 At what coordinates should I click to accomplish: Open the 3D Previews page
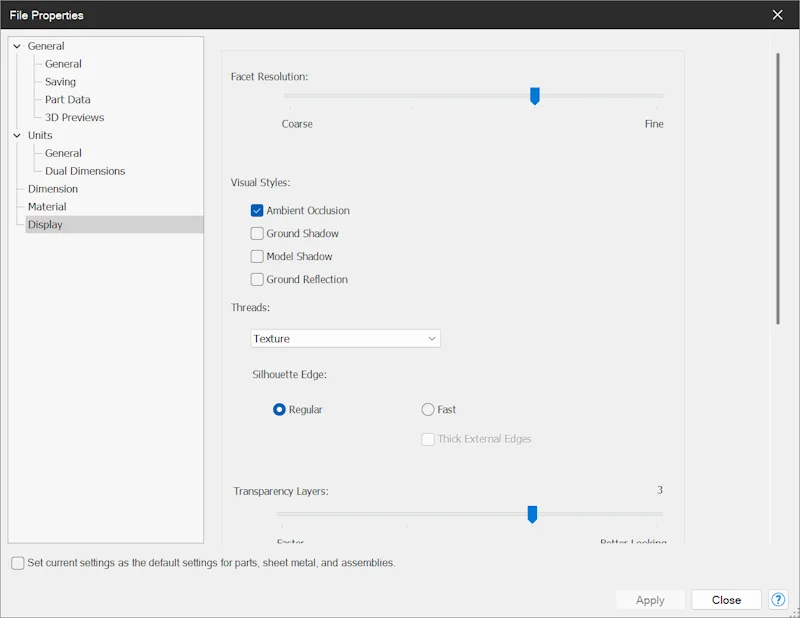[x=74, y=117]
